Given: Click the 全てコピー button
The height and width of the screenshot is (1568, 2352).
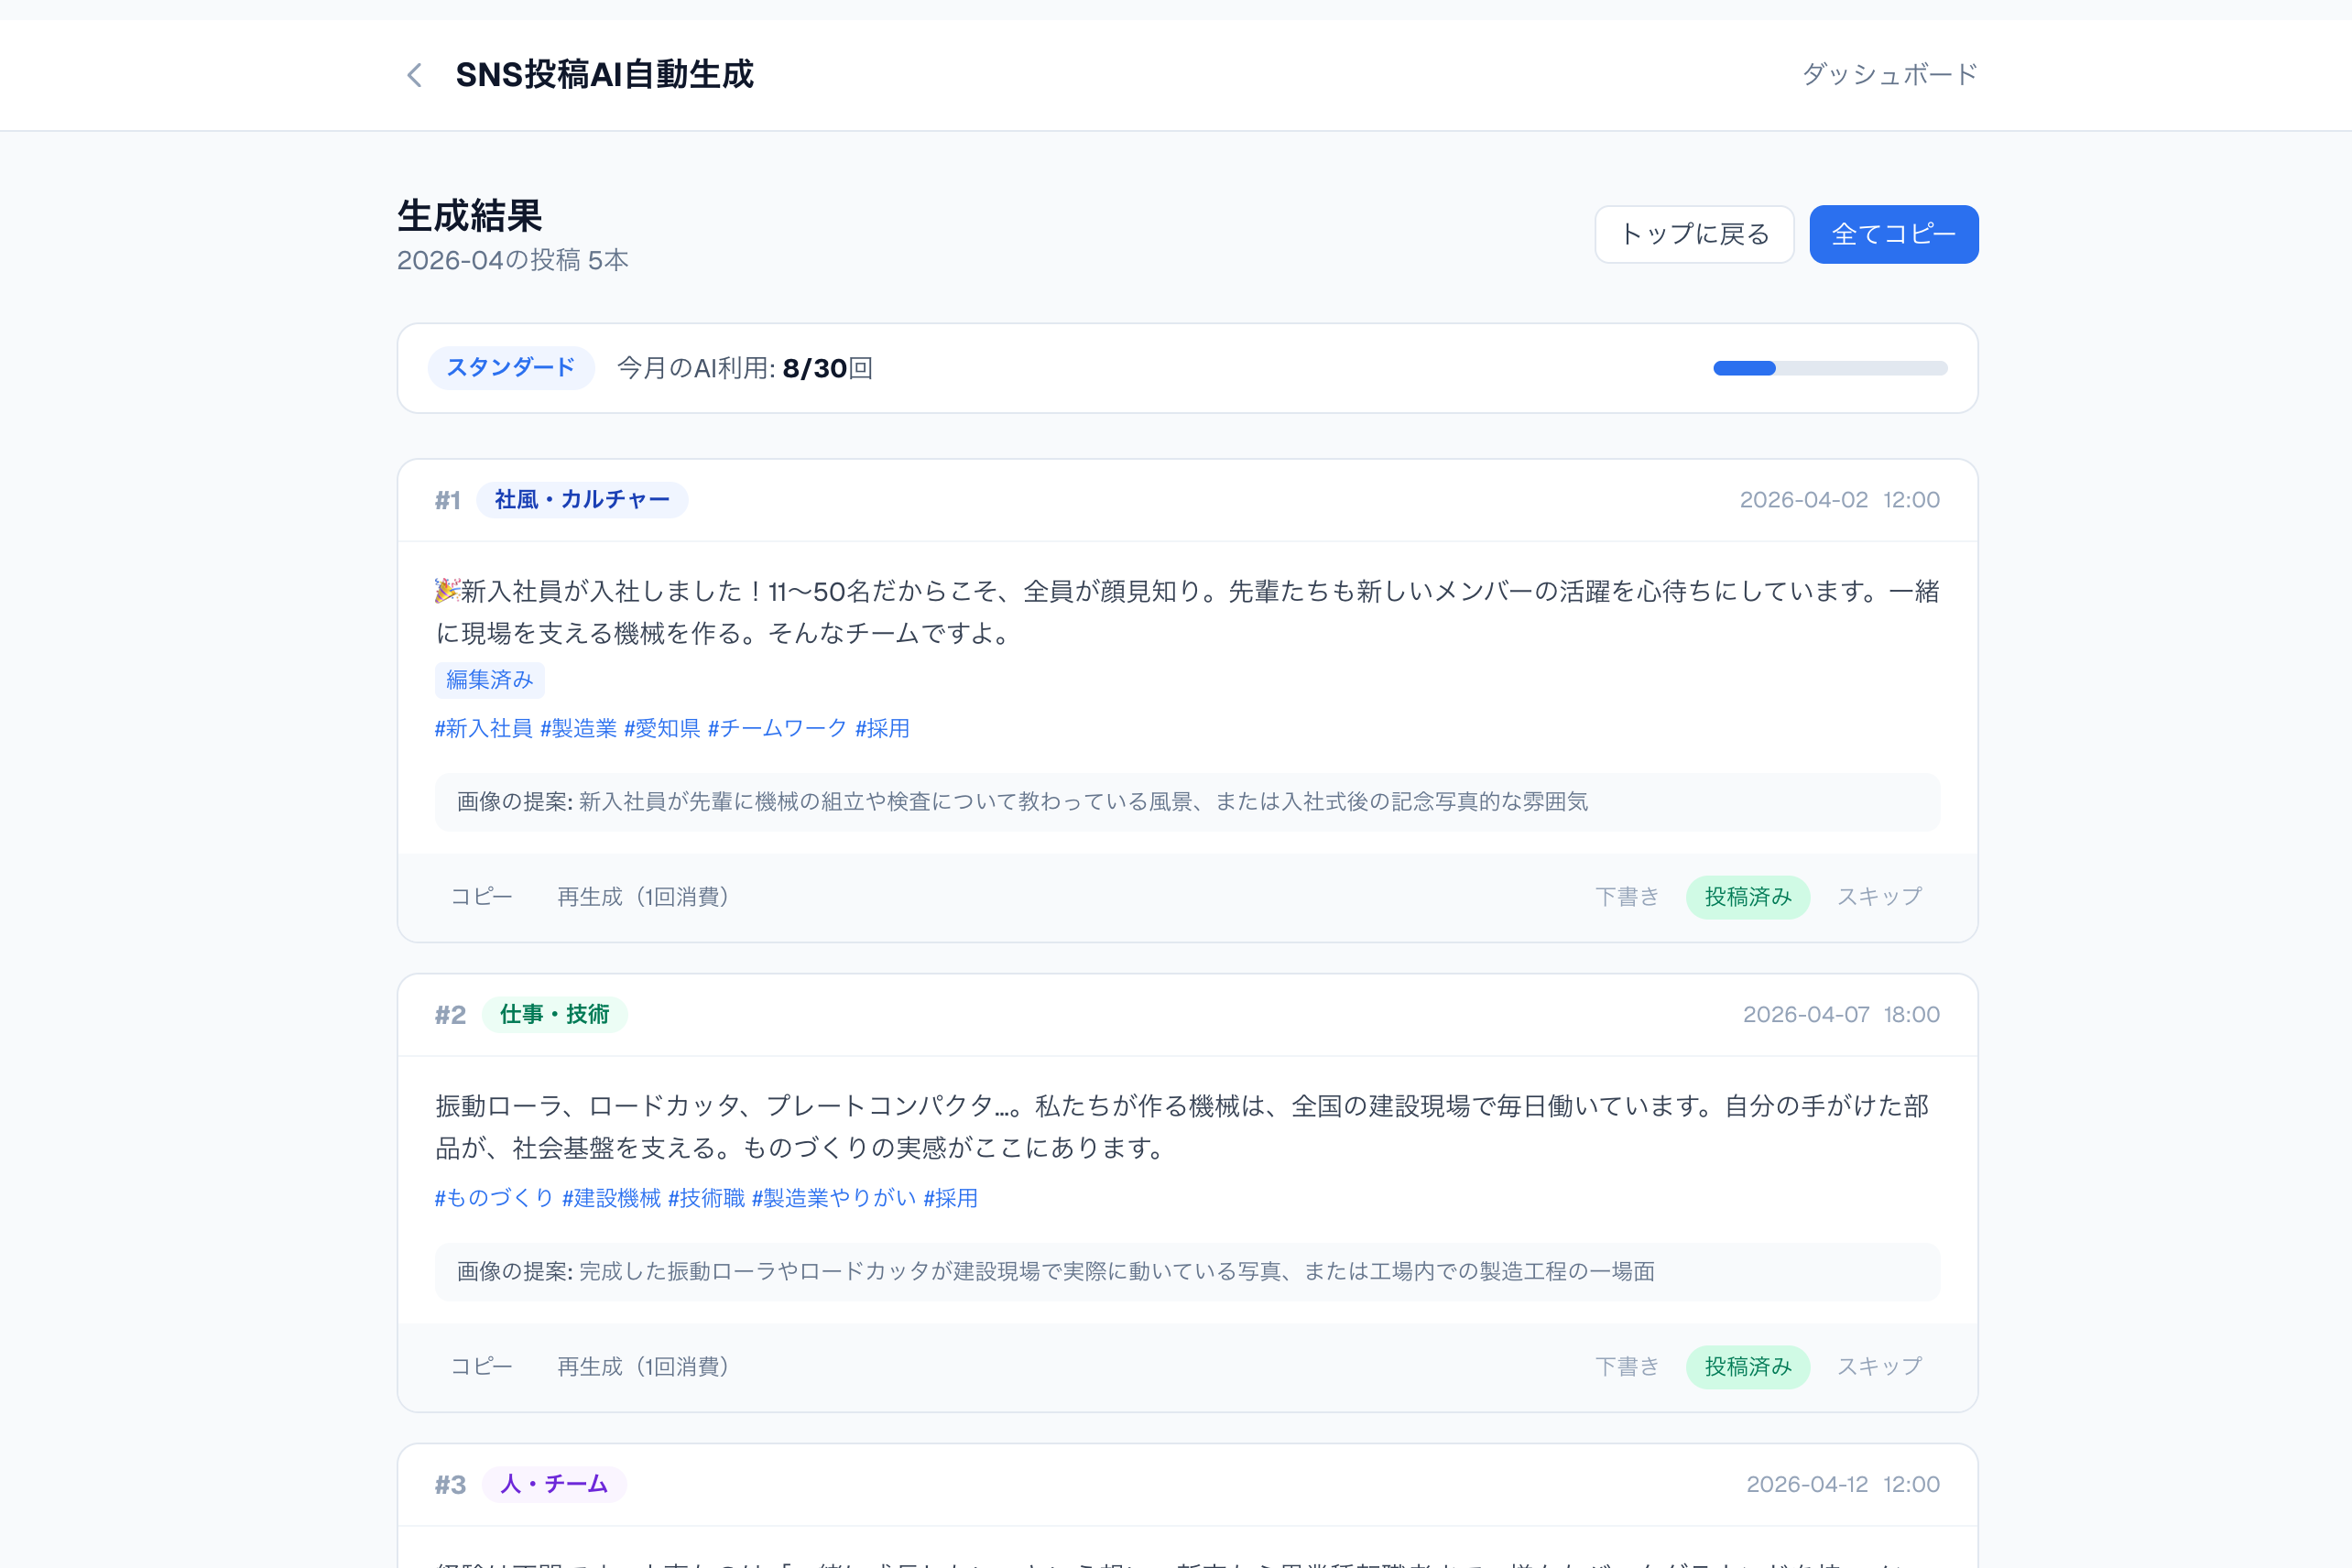Looking at the screenshot, I should coord(1893,233).
